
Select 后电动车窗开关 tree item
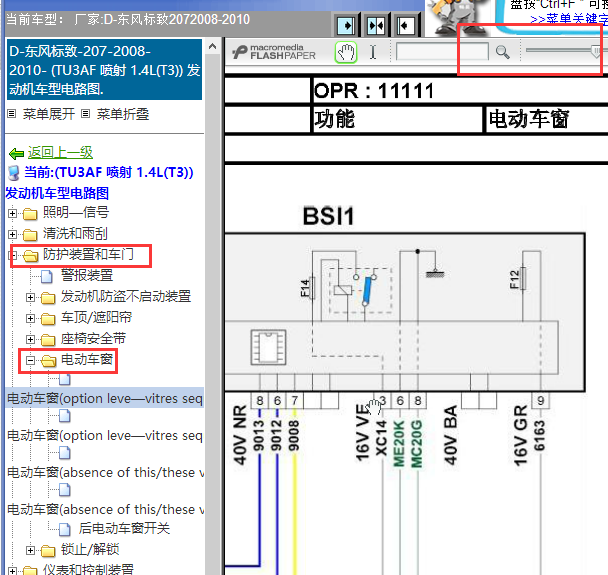(x=124, y=528)
